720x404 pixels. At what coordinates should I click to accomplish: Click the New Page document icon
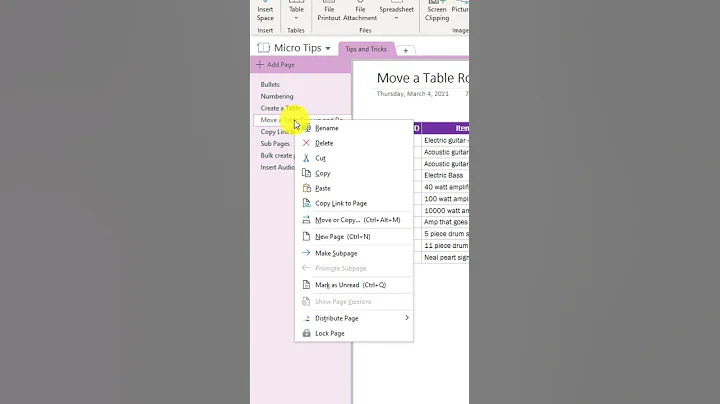(306, 236)
